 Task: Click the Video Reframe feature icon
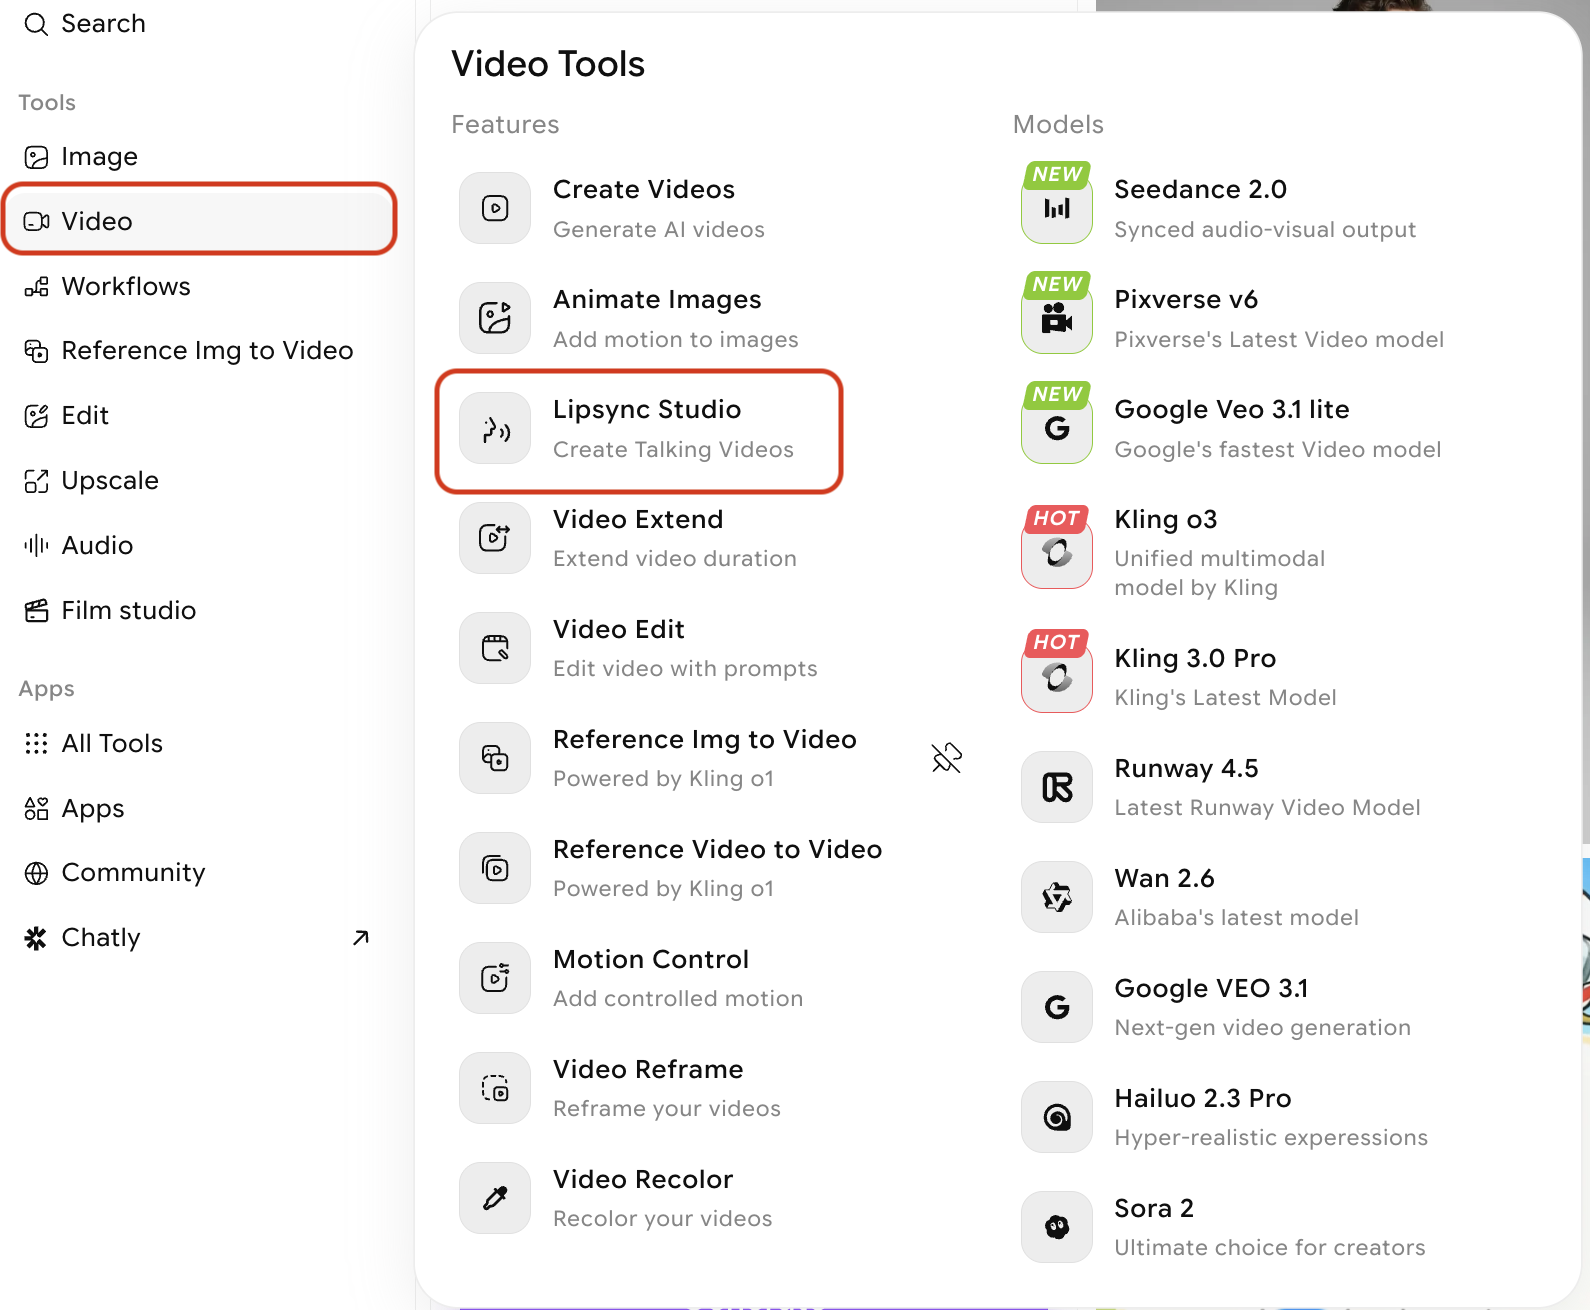tap(495, 1088)
